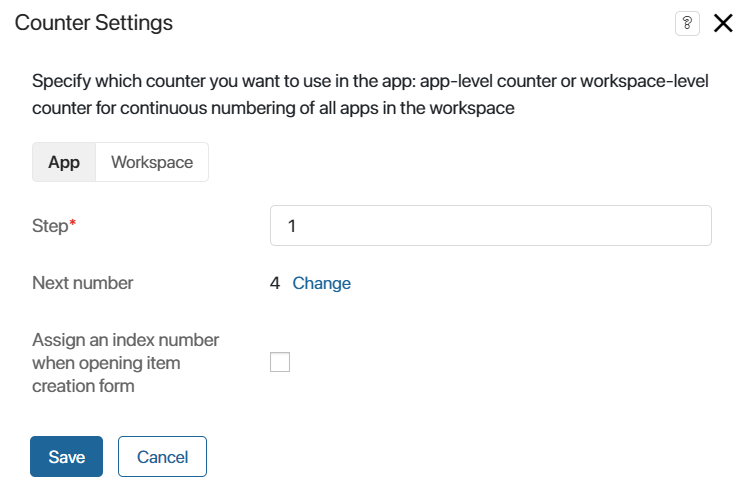Click 'creation form' label line
This screenshot has width=738, height=498.
tap(83, 386)
